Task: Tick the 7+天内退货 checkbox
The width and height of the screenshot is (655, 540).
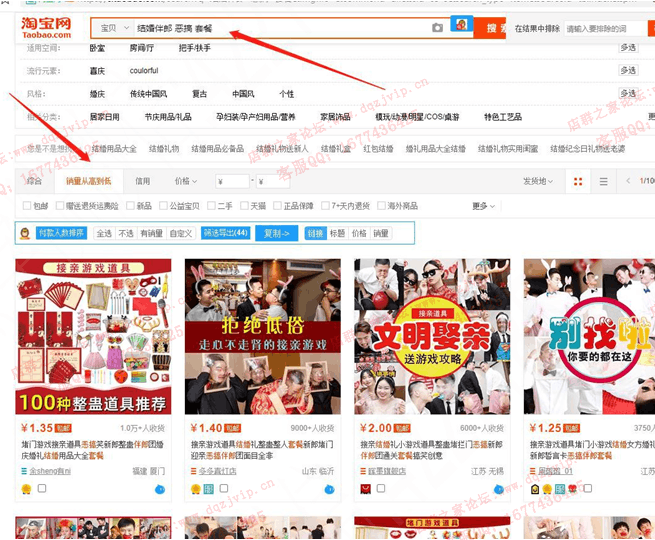Action: pos(325,205)
